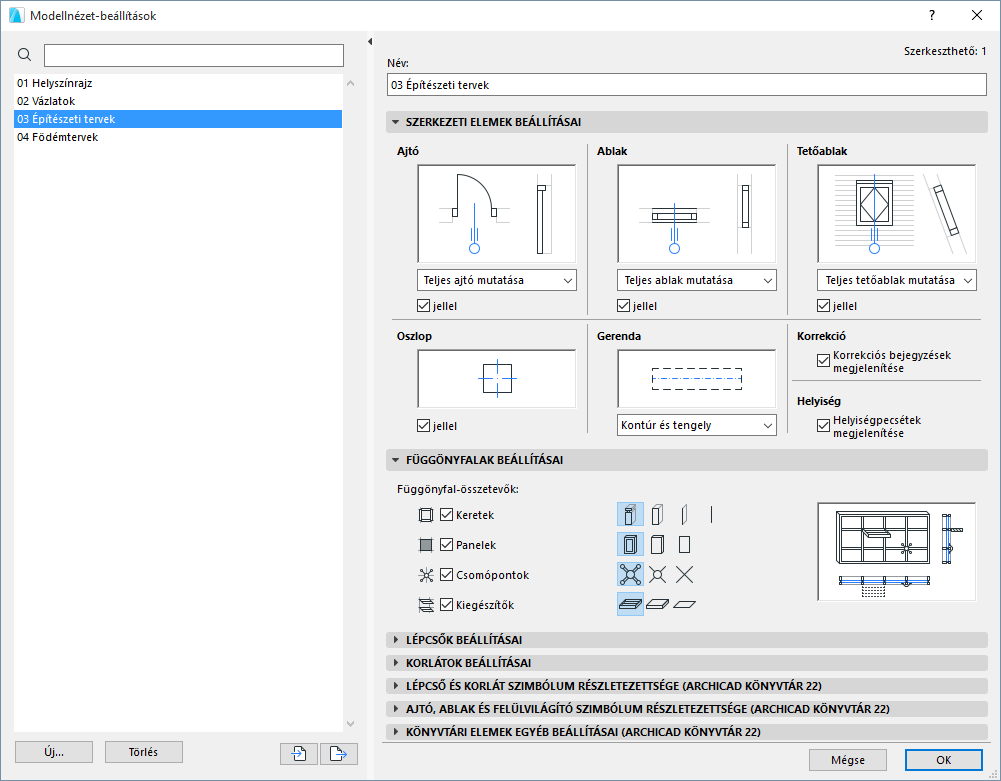
Task: Click the import settings icon near Törlés
Action: coord(298,752)
